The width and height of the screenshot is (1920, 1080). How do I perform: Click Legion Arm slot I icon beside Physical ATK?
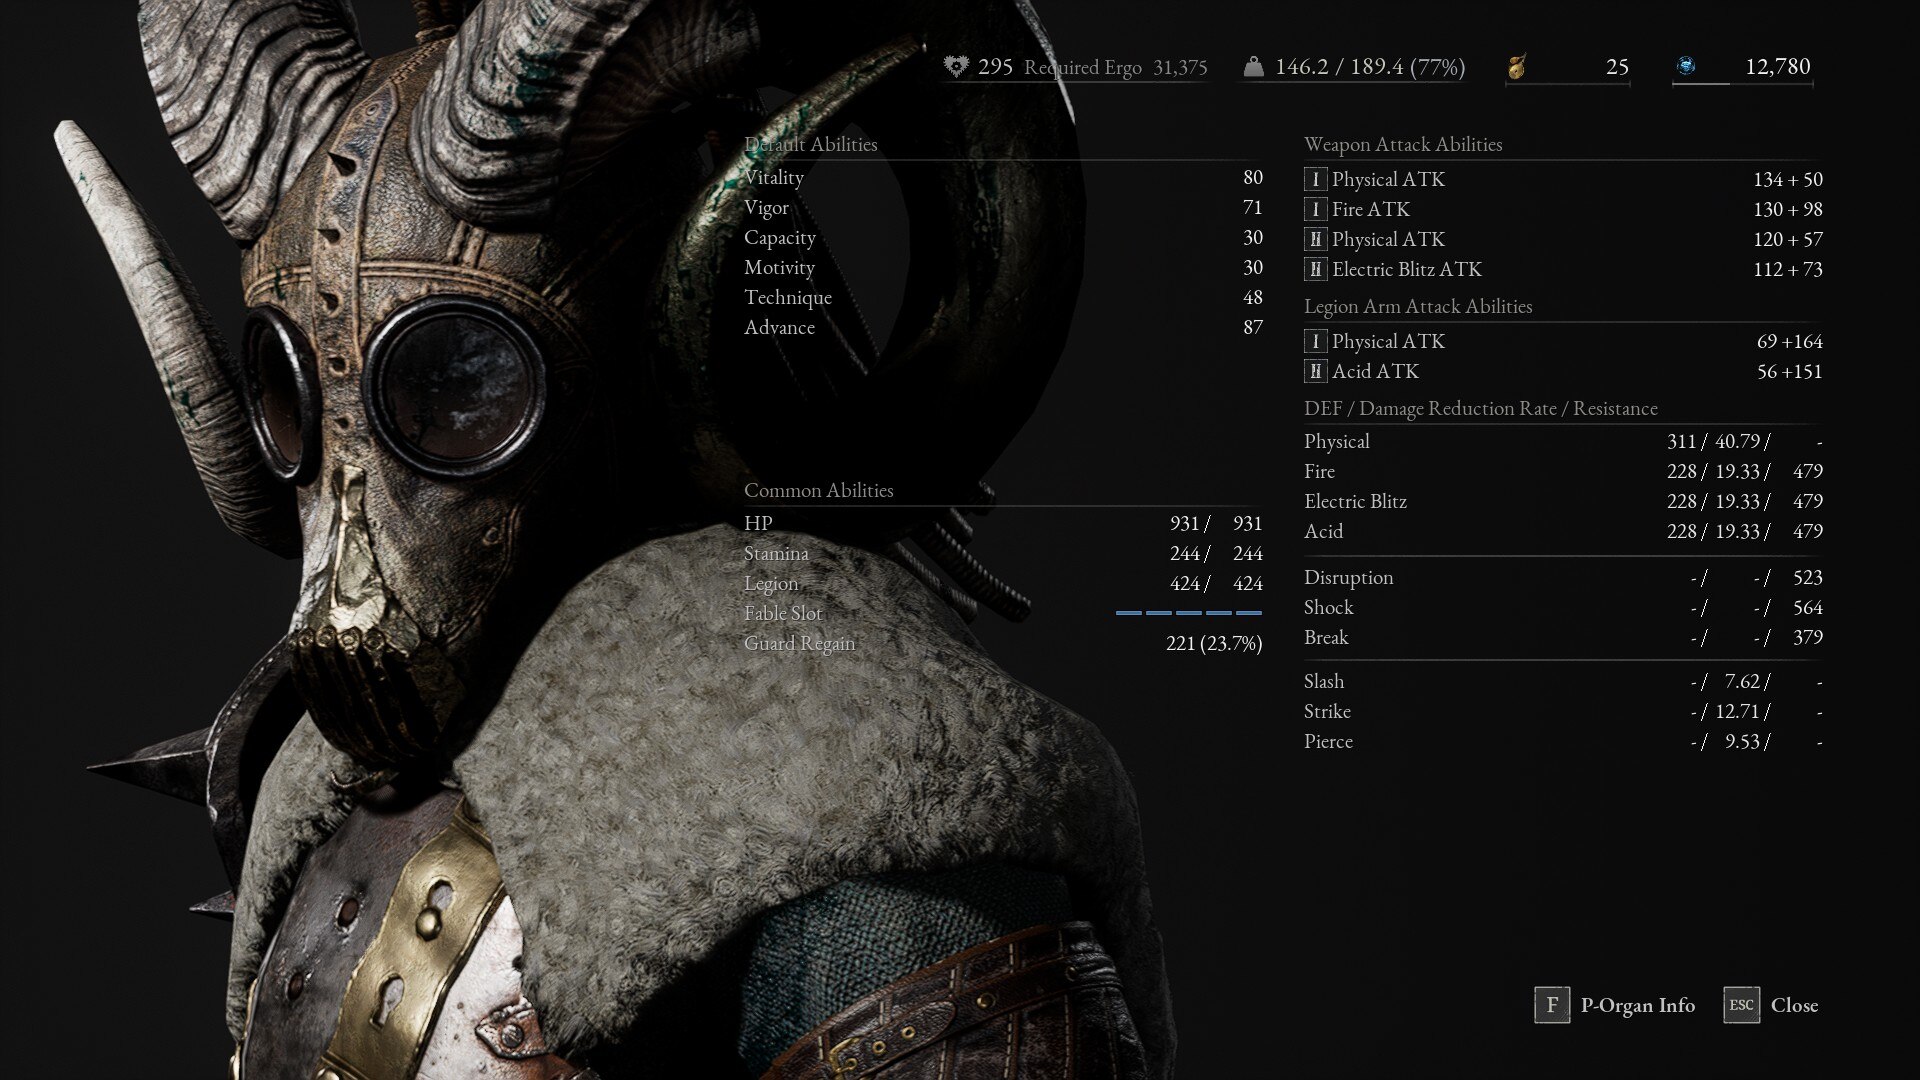coord(1315,342)
